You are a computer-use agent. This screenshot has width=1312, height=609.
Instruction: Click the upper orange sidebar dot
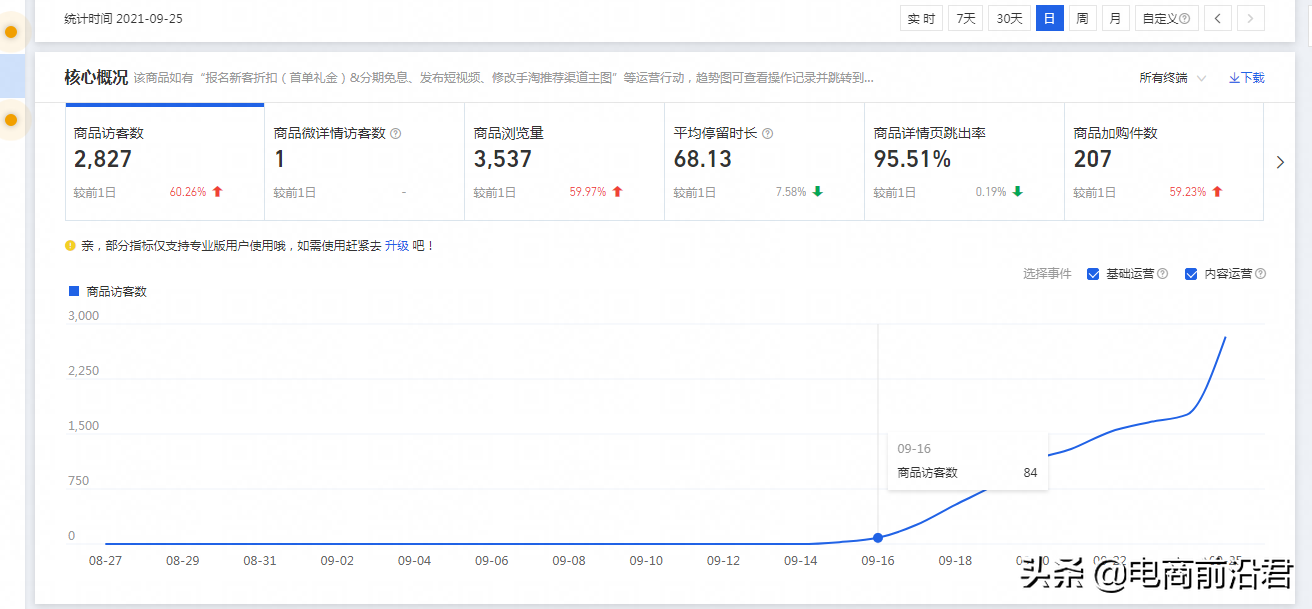click(11, 32)
